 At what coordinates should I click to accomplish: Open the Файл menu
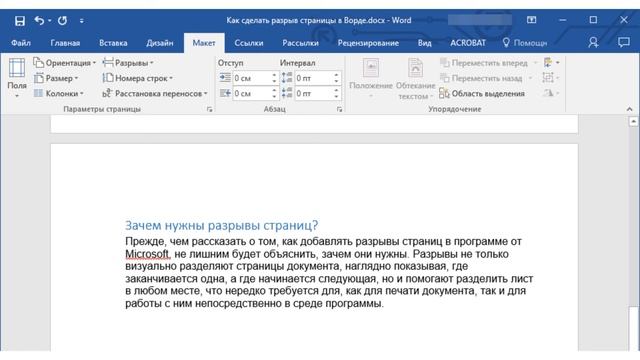pos(21,43)
